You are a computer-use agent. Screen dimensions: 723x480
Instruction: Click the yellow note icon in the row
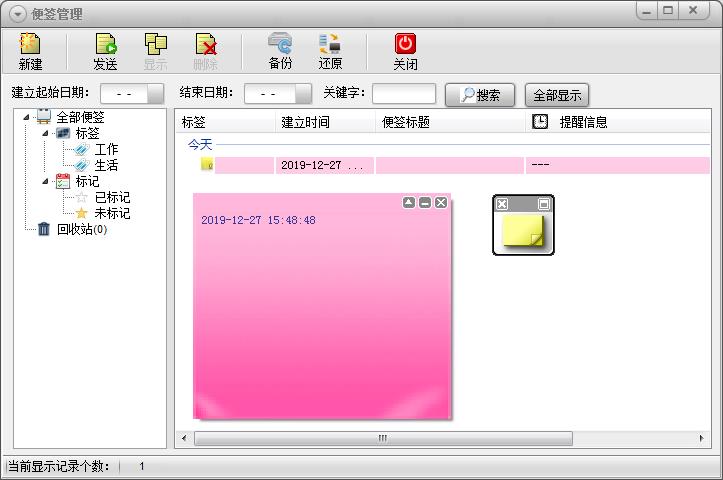[207, 164]
